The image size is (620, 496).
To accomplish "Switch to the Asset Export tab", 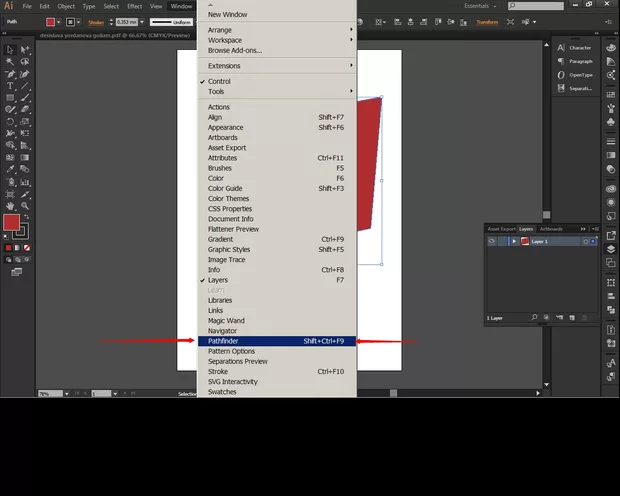I will [x=501, y=229].
